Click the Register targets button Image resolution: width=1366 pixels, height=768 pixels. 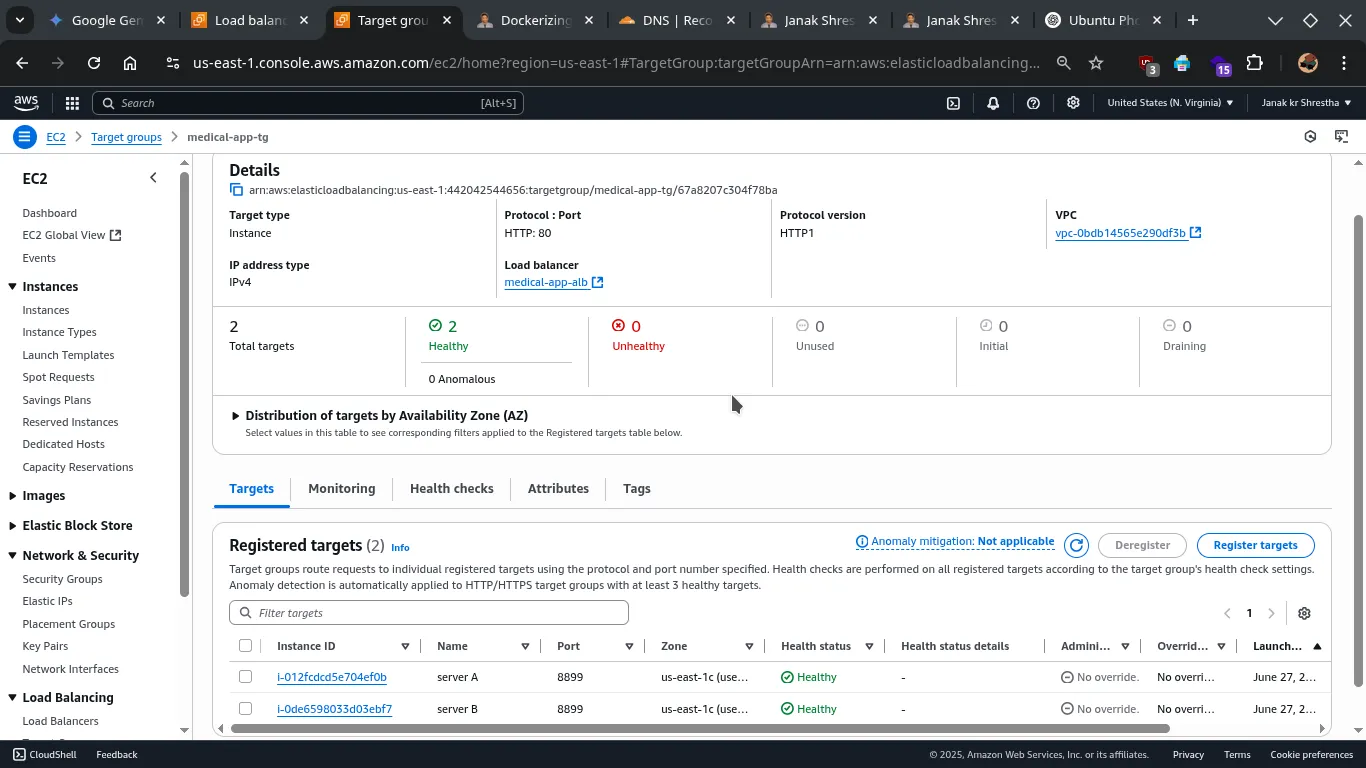[x=1255, y=545]
